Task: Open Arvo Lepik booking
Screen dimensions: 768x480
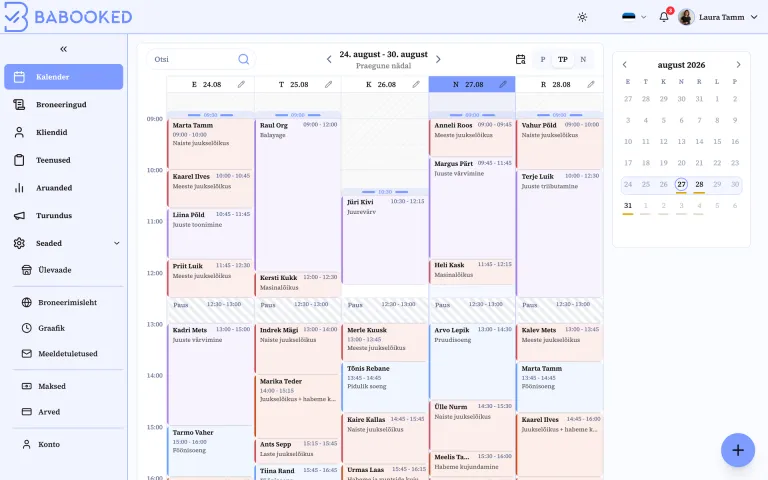Action: (x=472, y=361)
